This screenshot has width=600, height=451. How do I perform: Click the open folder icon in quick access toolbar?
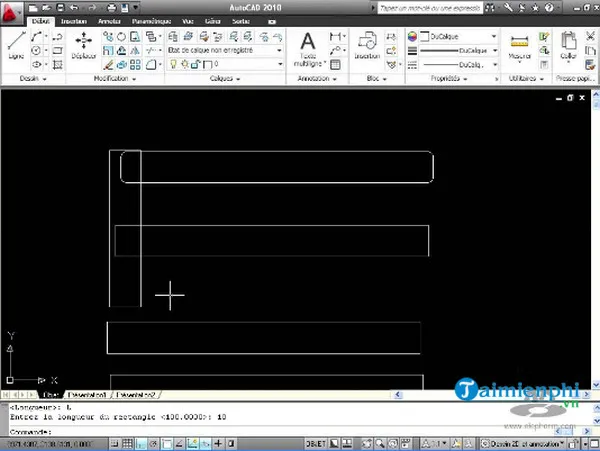coord(46,7)
